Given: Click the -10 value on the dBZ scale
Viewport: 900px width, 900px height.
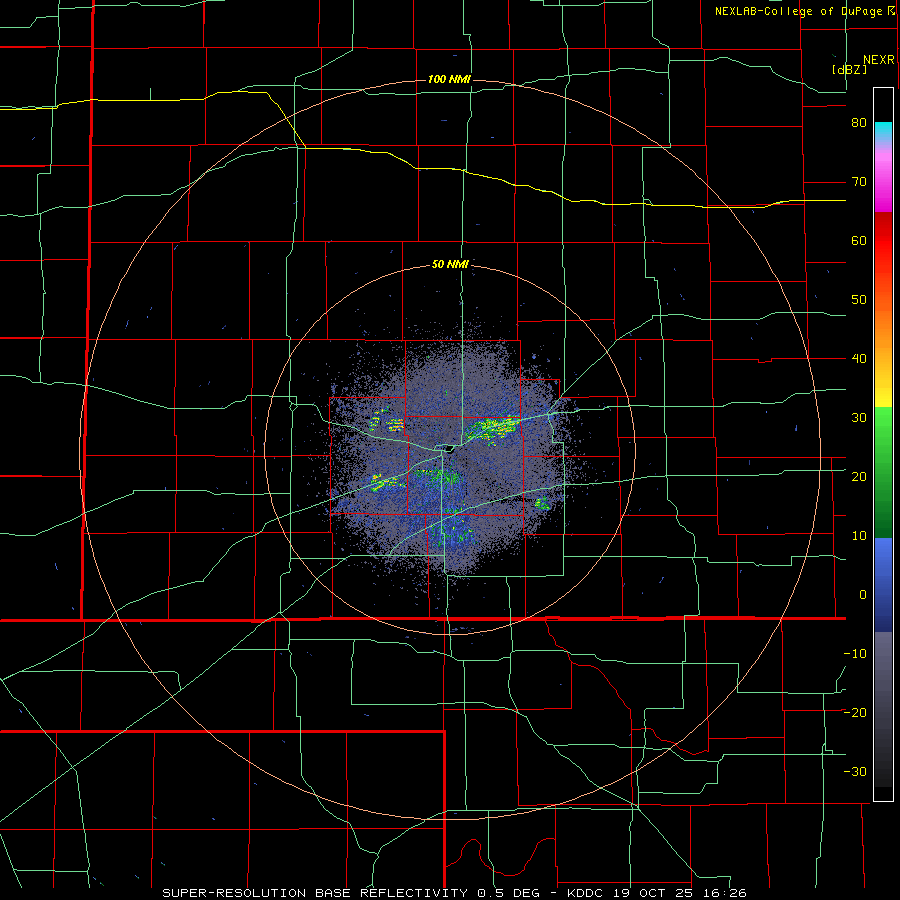Looking at the screenshot, I should 855,653.
